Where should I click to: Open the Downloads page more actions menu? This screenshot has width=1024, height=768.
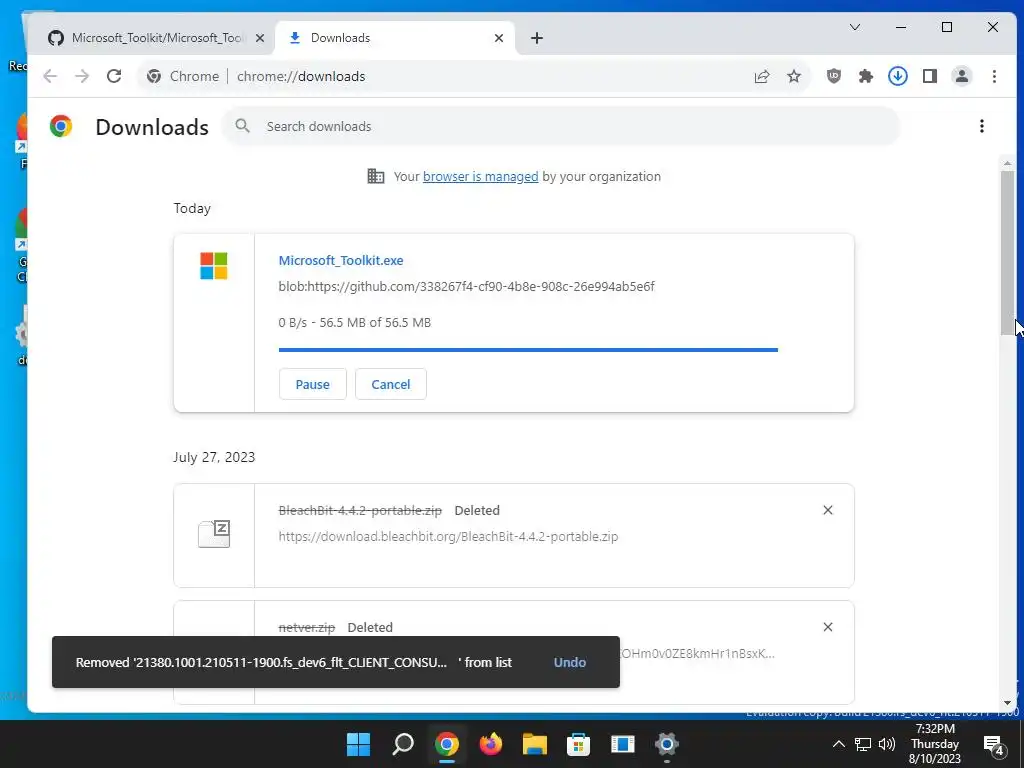pyautogui.click(x=982, y=126)
